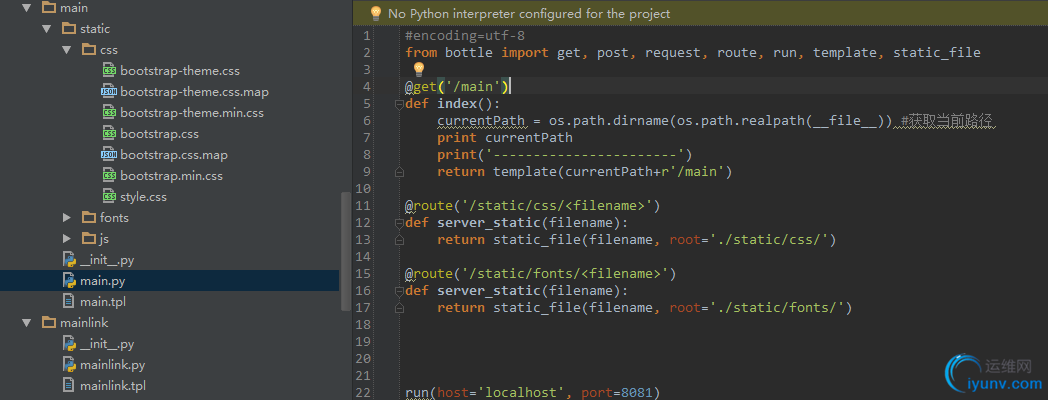1048x400 pixels.
Task: Click Python icon of __init__.py under mainlink
Action: (x=69, y=344)
